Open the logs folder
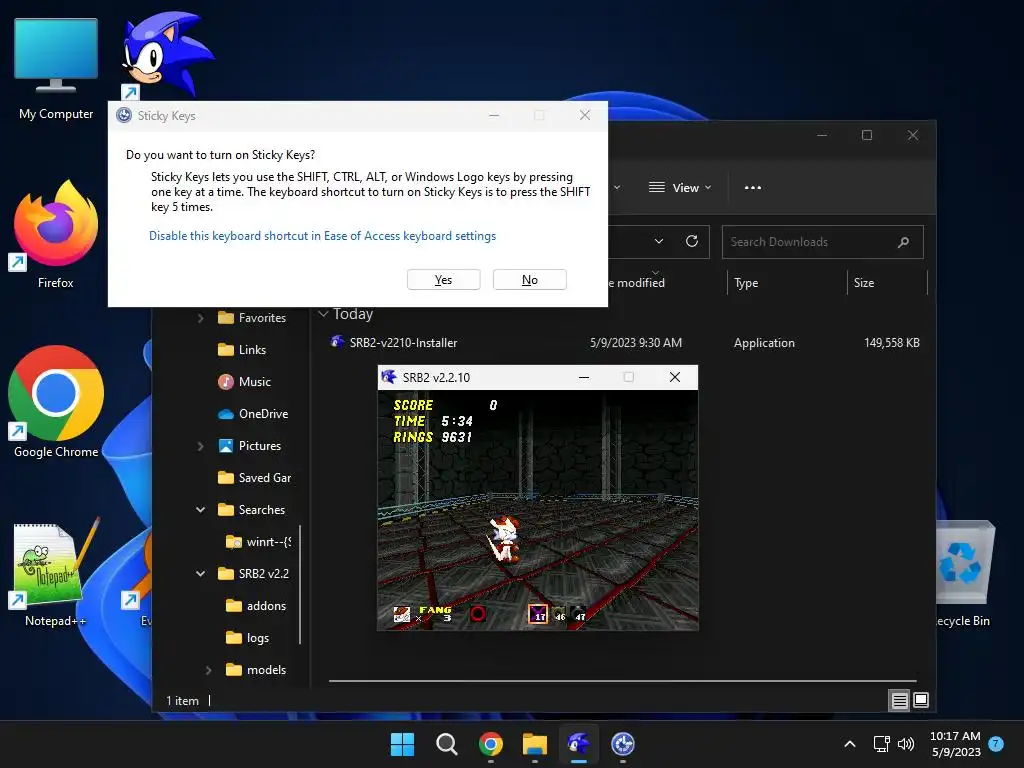1024x768 pixels. [248, 638]
